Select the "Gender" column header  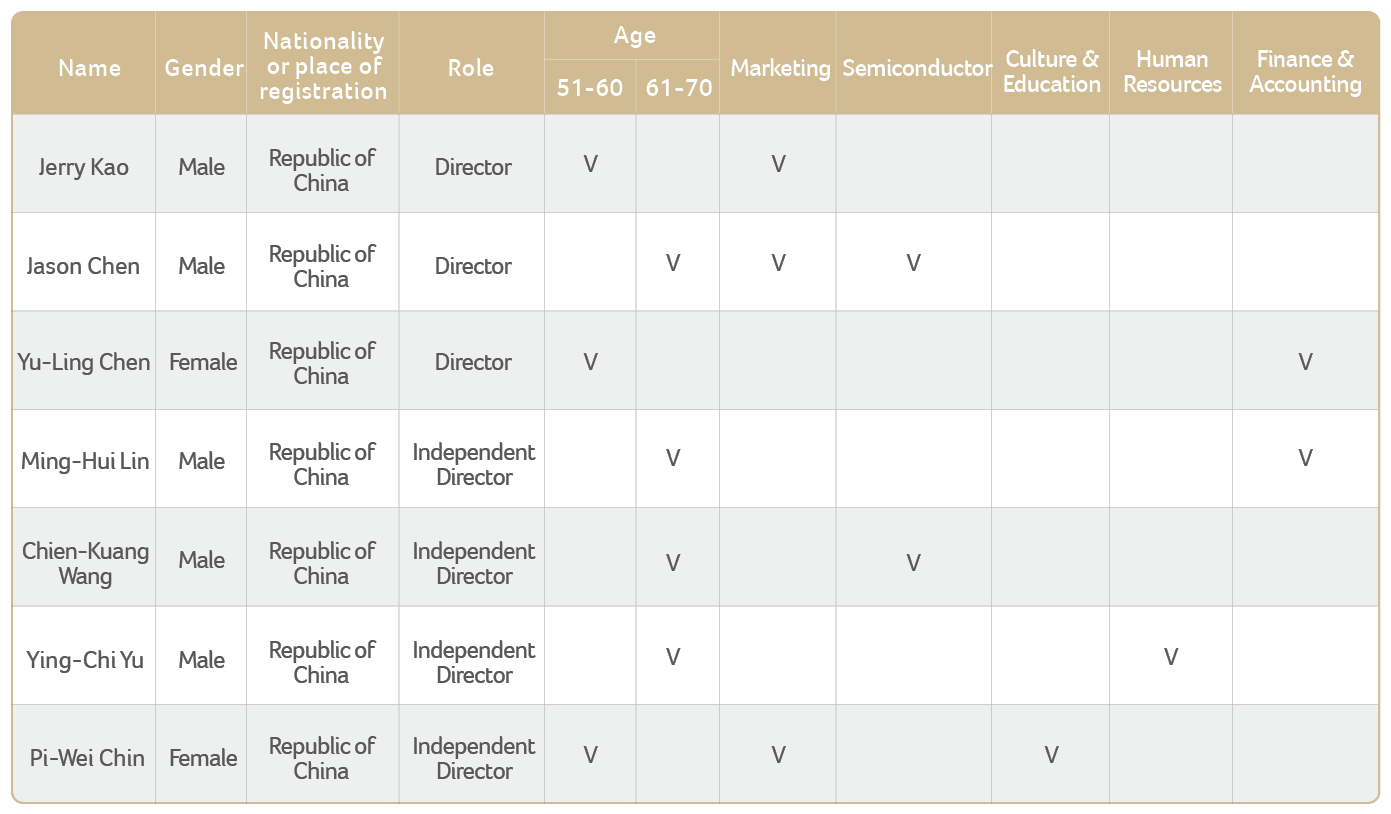(203, 68)
